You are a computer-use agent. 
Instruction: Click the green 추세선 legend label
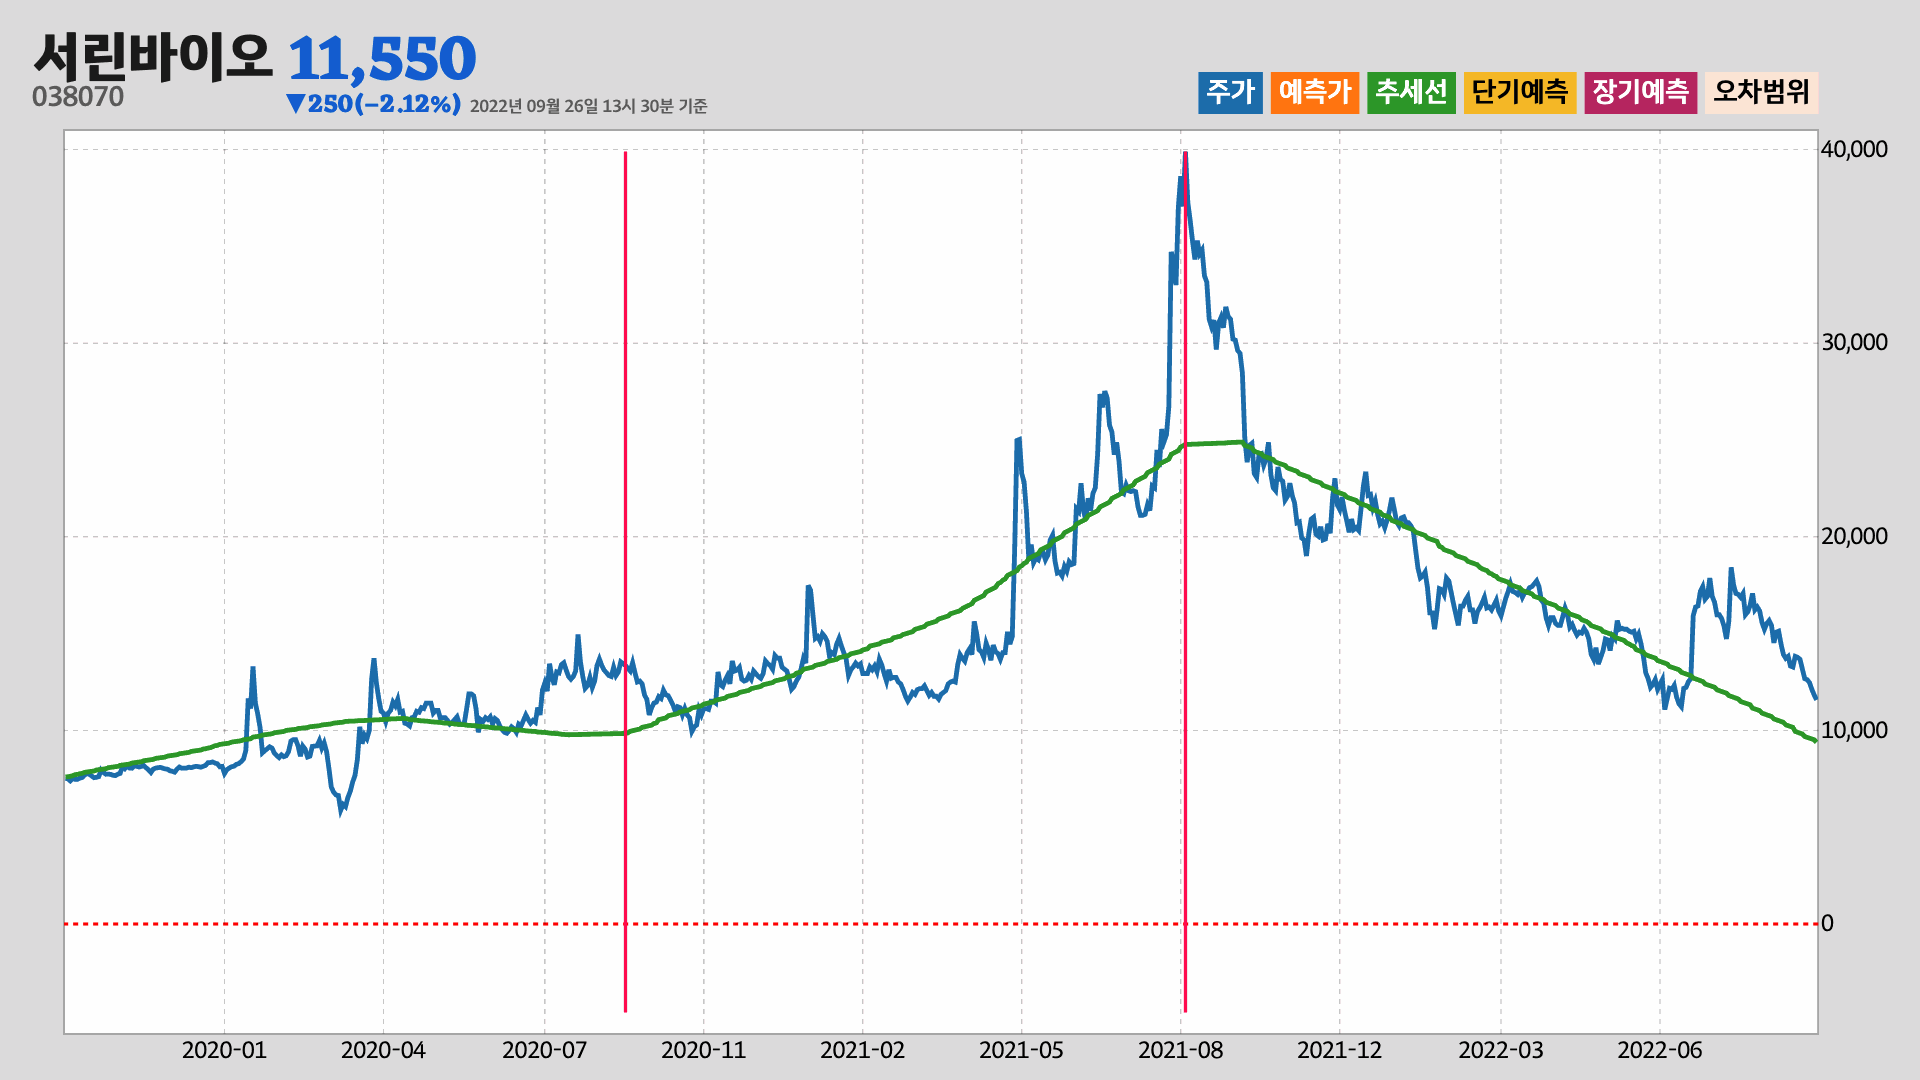[1411, 93]
